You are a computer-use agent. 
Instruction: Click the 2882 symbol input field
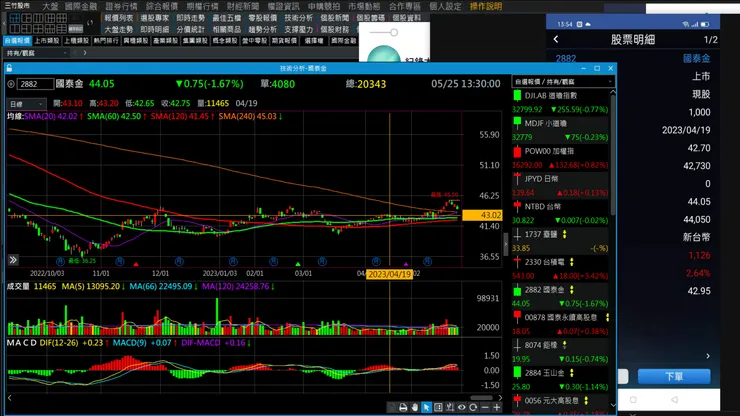click(35, 84)
